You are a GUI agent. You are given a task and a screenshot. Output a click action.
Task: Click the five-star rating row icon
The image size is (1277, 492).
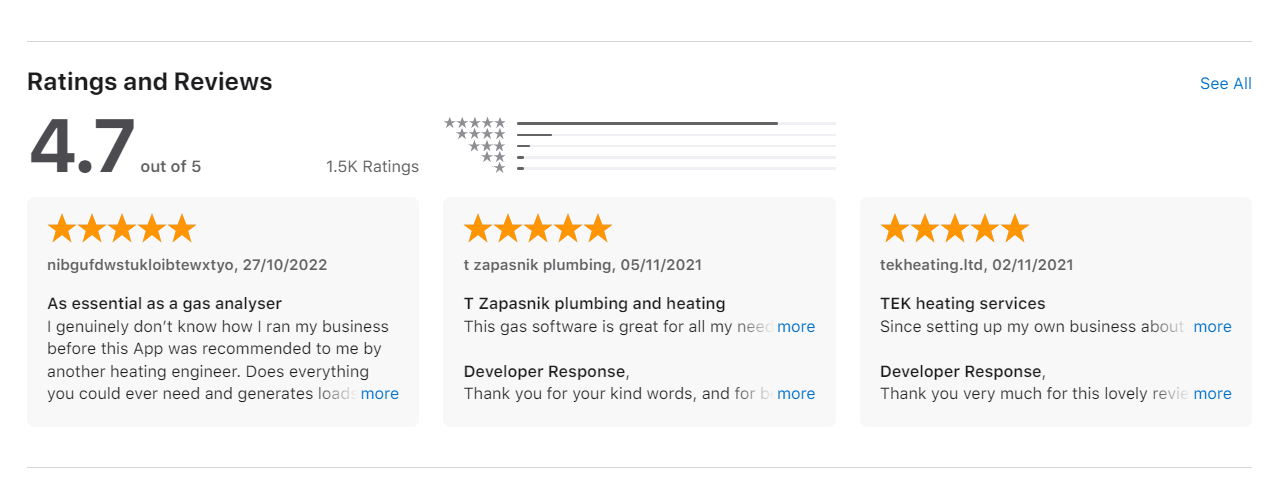coord(475,123)
